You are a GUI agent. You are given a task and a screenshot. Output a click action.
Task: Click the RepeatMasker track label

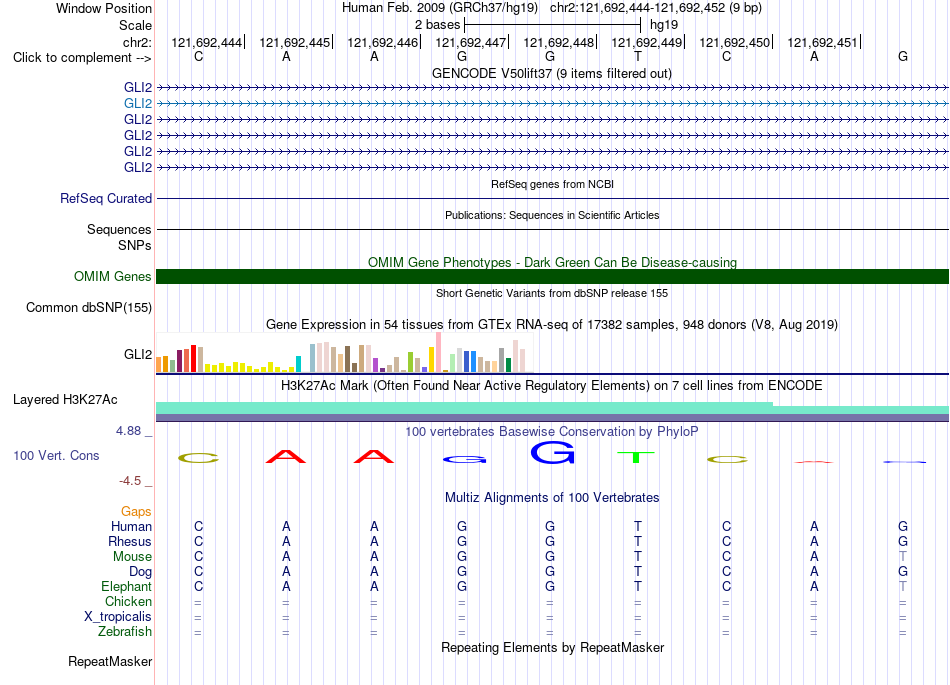(x=110, y=661)
